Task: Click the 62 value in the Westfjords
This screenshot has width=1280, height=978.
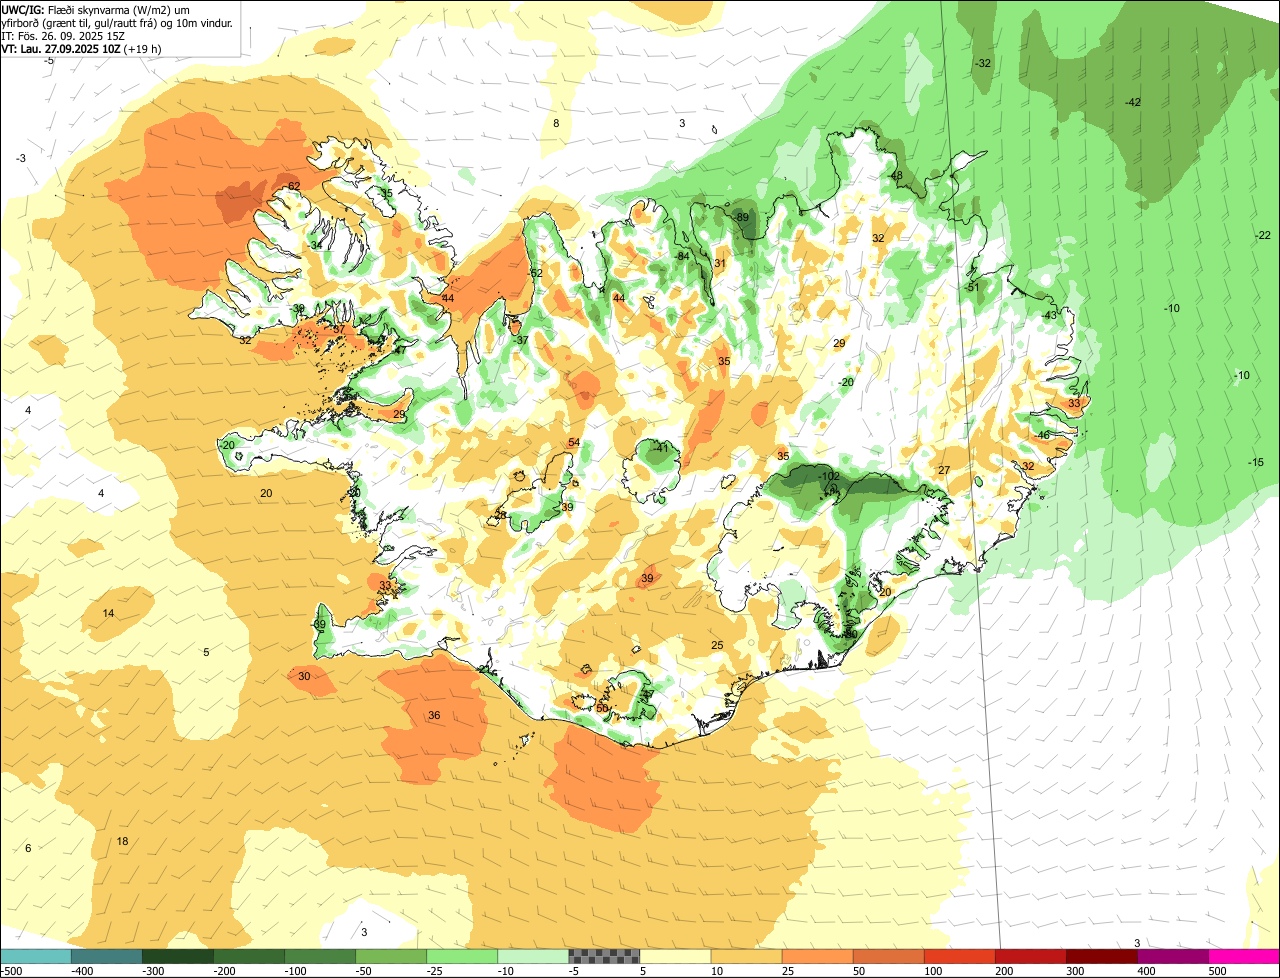Action: click(294, 187)
